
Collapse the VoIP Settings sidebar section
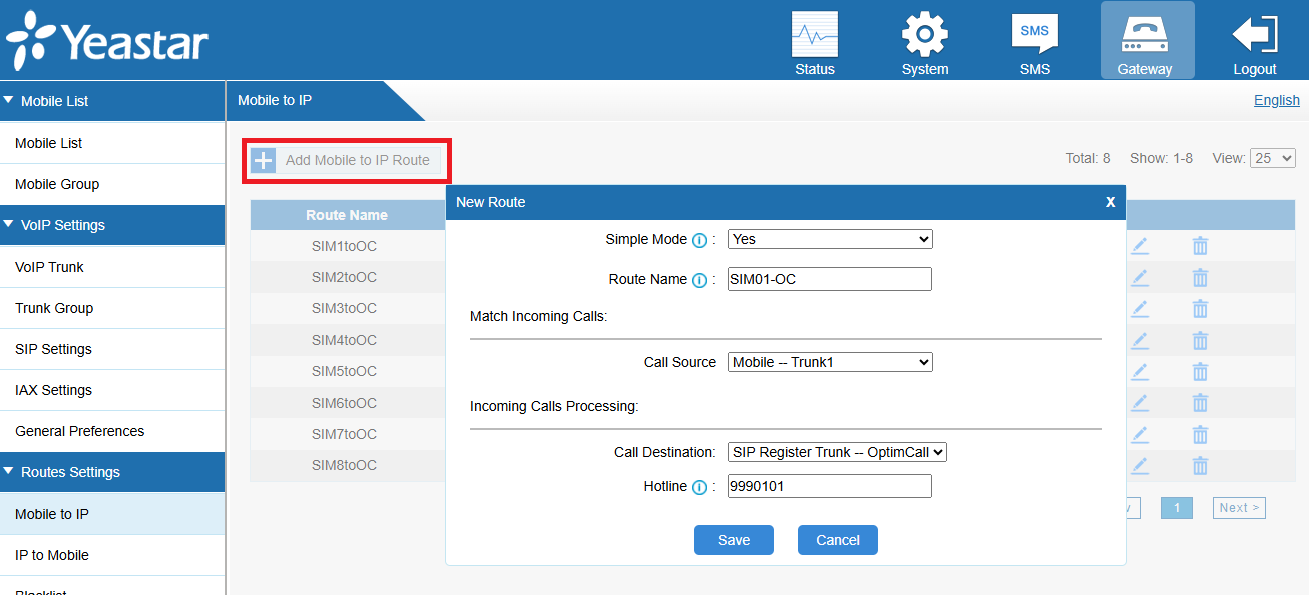(112, 225)
